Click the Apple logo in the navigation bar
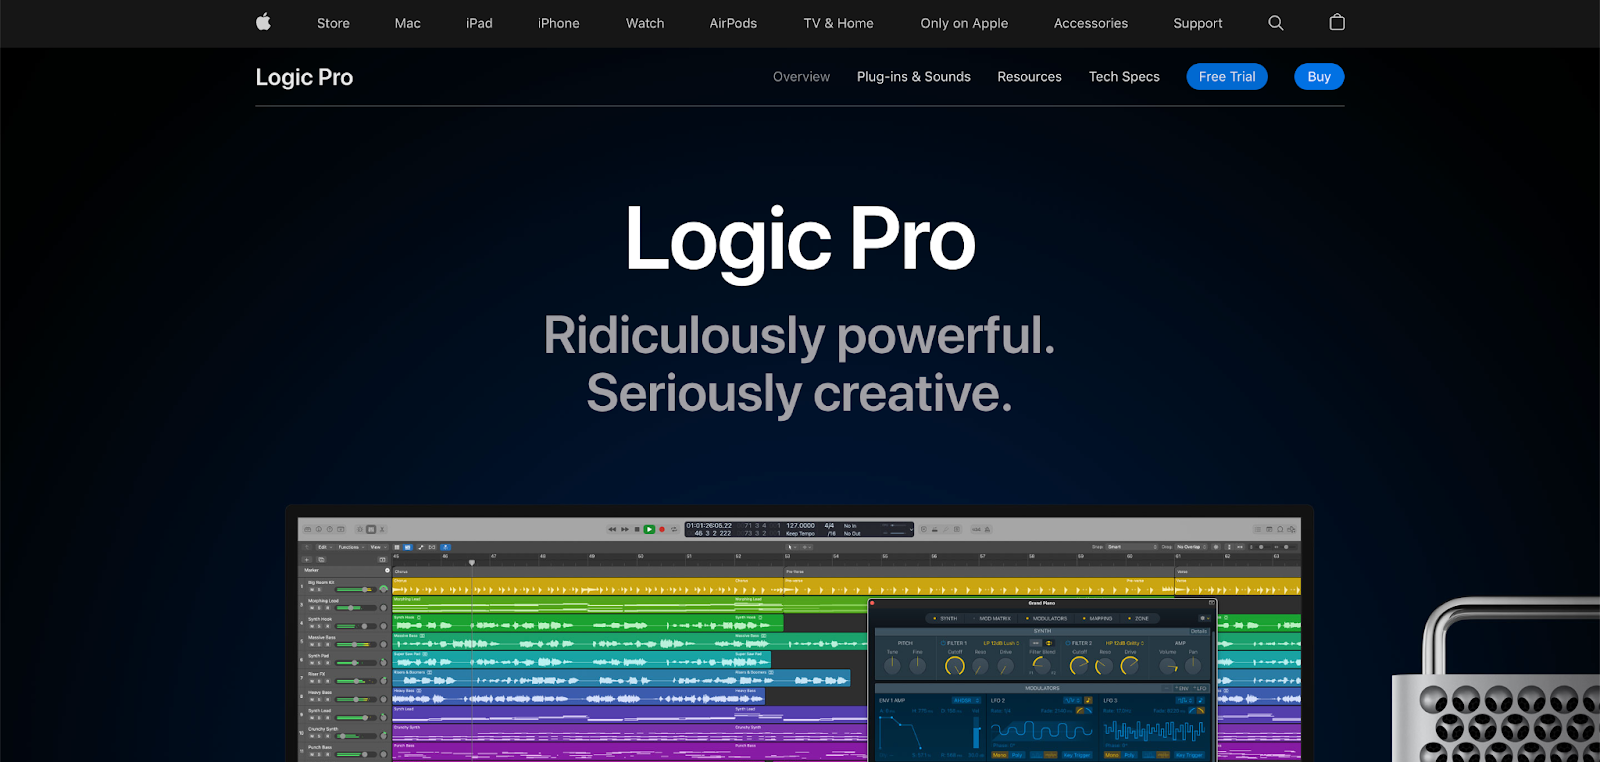The width and height of the screenshot is (1600, 762). point(263,22)
